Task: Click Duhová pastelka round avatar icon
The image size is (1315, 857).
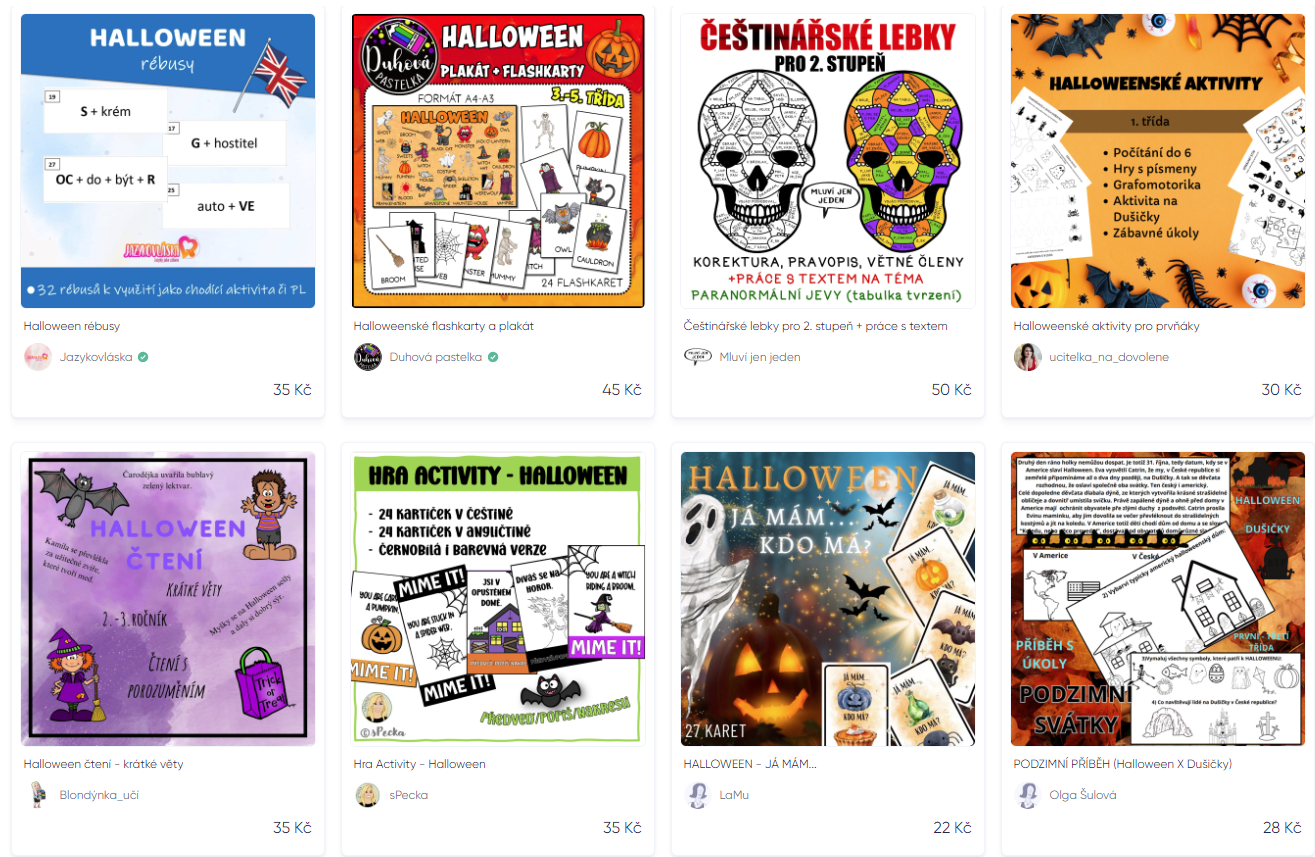Action: click(x=368, y=357)
